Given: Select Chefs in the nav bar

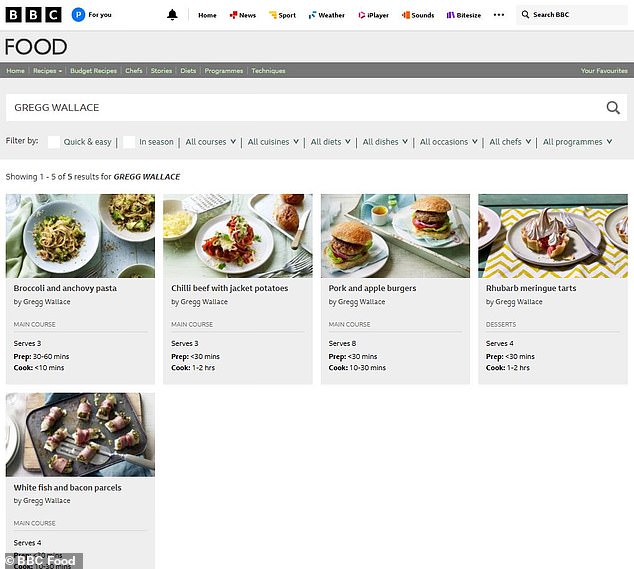Looking at the screenshot, I should (x=134, y=71).
